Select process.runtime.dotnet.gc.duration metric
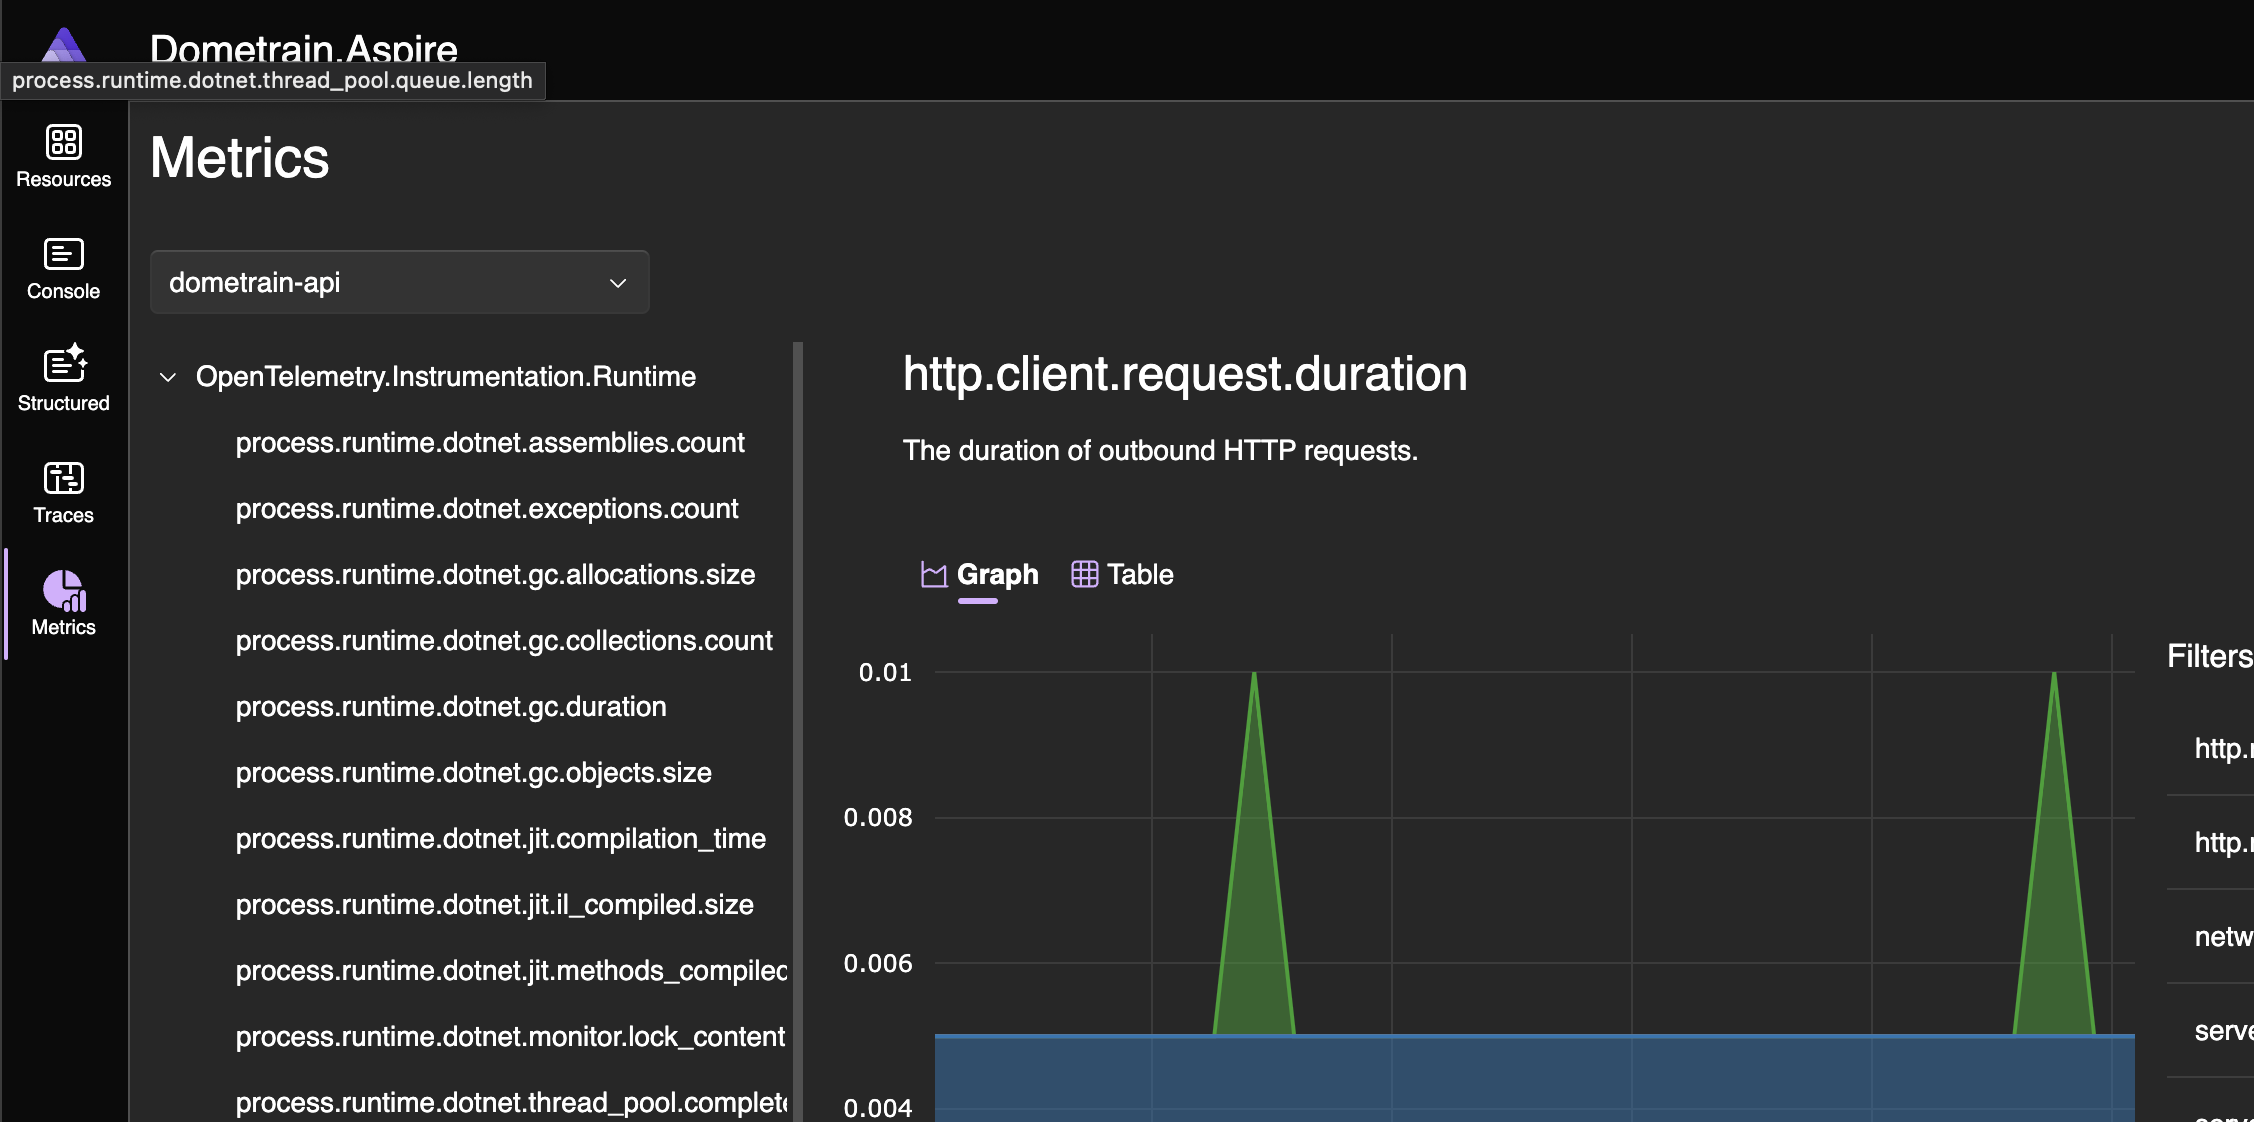Screen dimensions: 2254x1122 [450, 707]
